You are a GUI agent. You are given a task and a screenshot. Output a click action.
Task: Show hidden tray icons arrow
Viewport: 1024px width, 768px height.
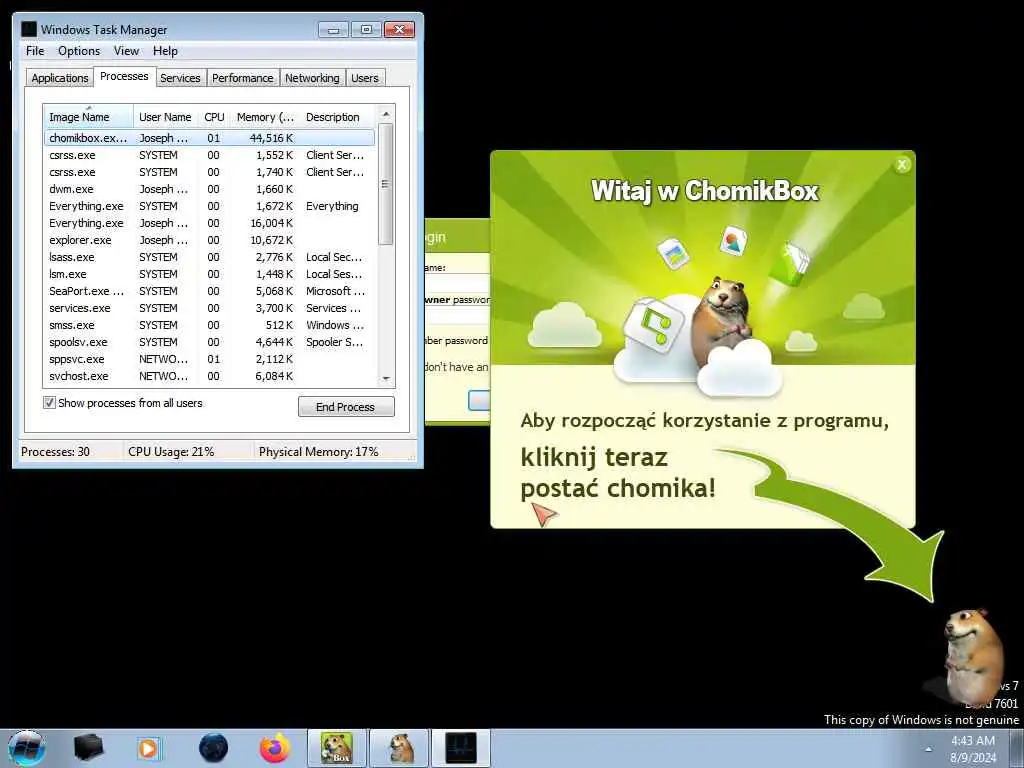928,749
